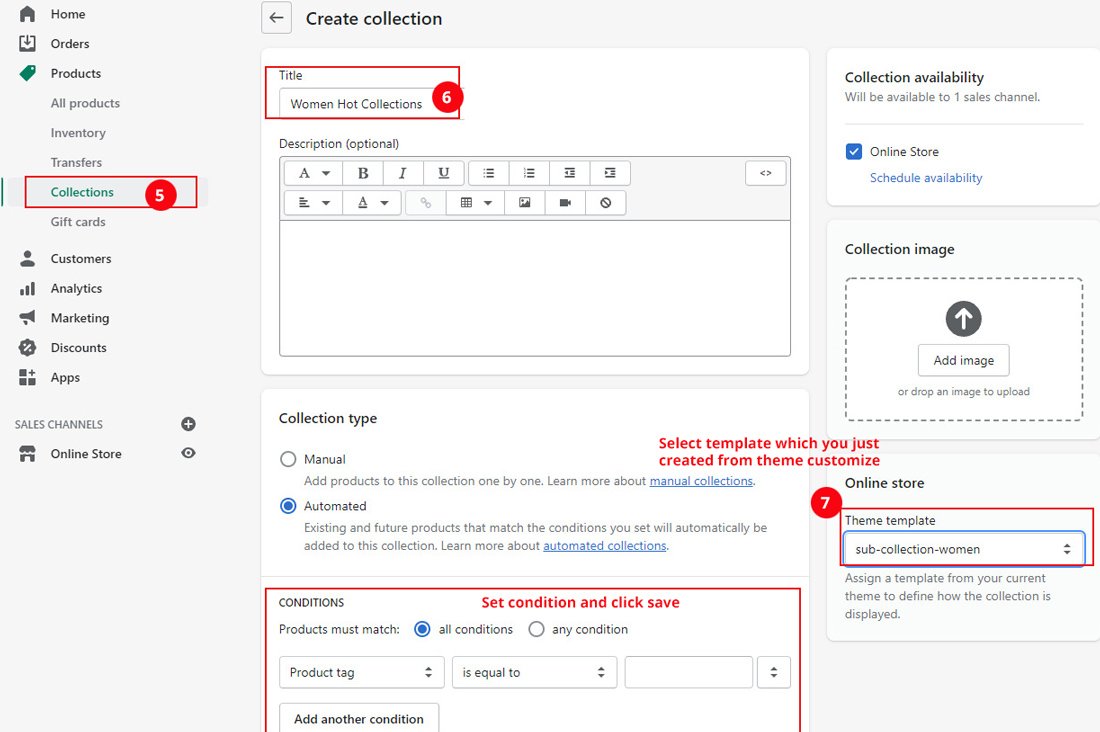
Task: Open the Theme template dropdown
Action: point(963,549)
